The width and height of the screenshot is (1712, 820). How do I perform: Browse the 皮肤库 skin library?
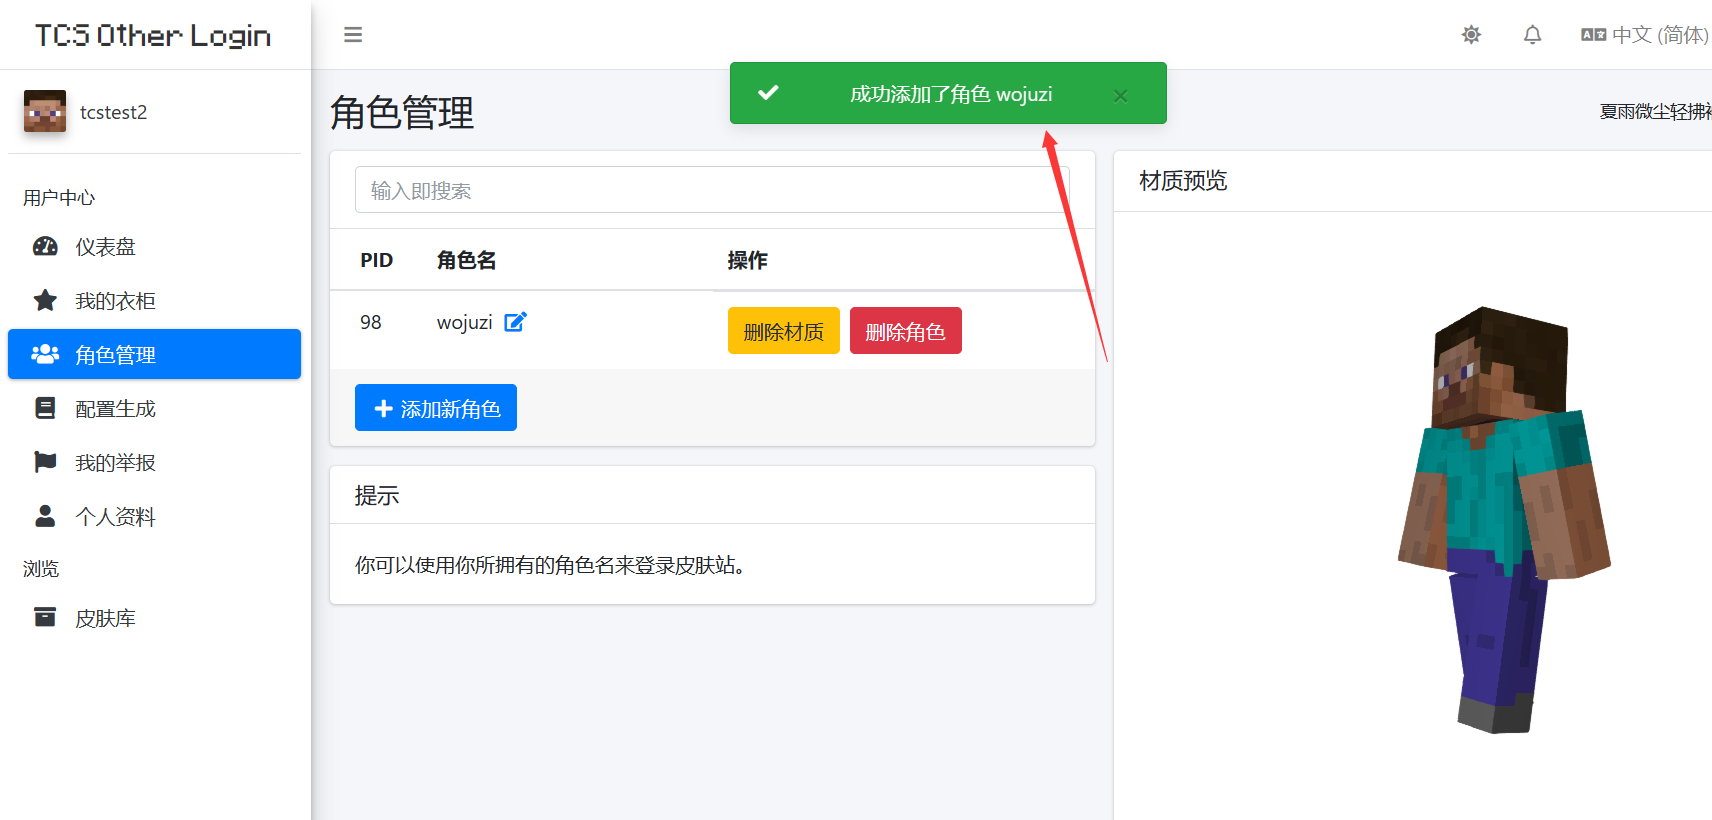(x=105, y=619)
